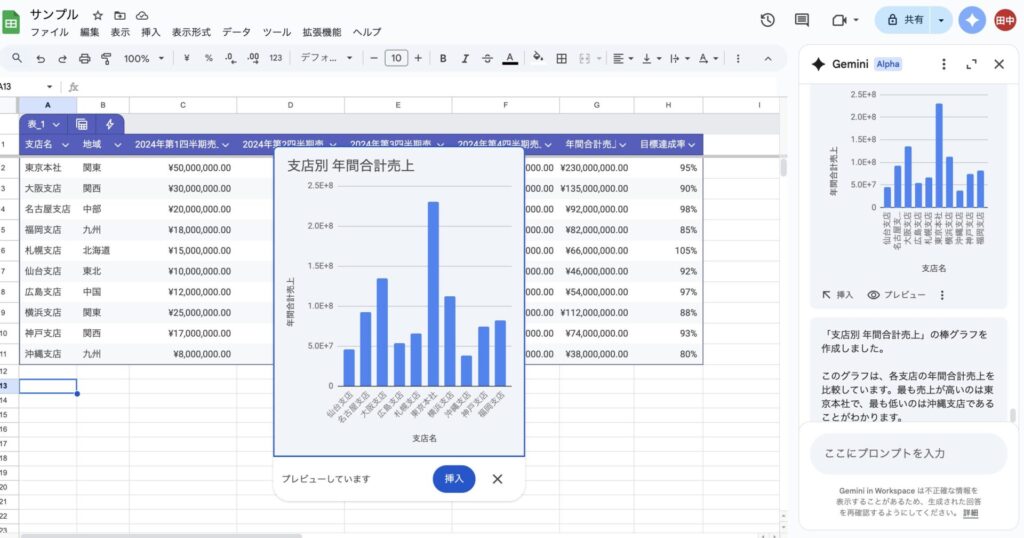Screen dimensions: 1024x538
Task: Open 目標達成率 column dropdown
Action: pyautogui.click(x=692, y=144)
